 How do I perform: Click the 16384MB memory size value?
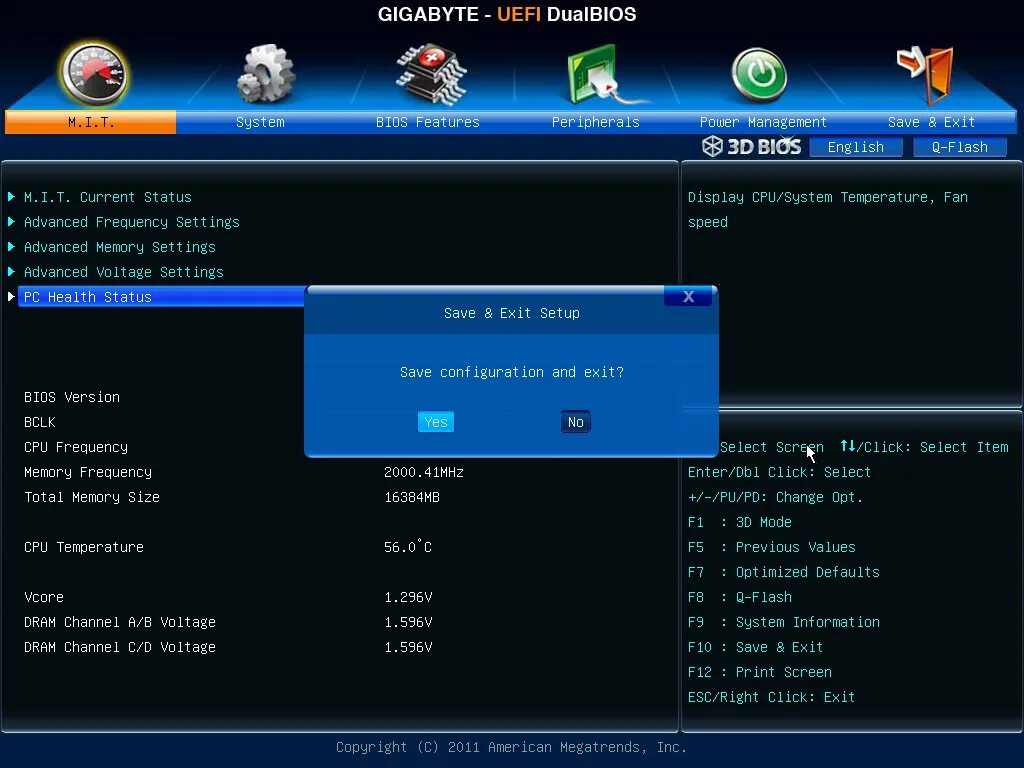(x=412, y=497)
